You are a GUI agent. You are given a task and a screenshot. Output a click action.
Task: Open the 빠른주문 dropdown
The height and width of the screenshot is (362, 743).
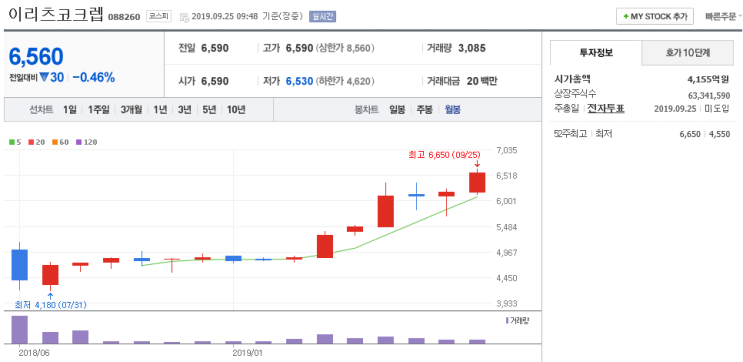(x=724, y=16)
